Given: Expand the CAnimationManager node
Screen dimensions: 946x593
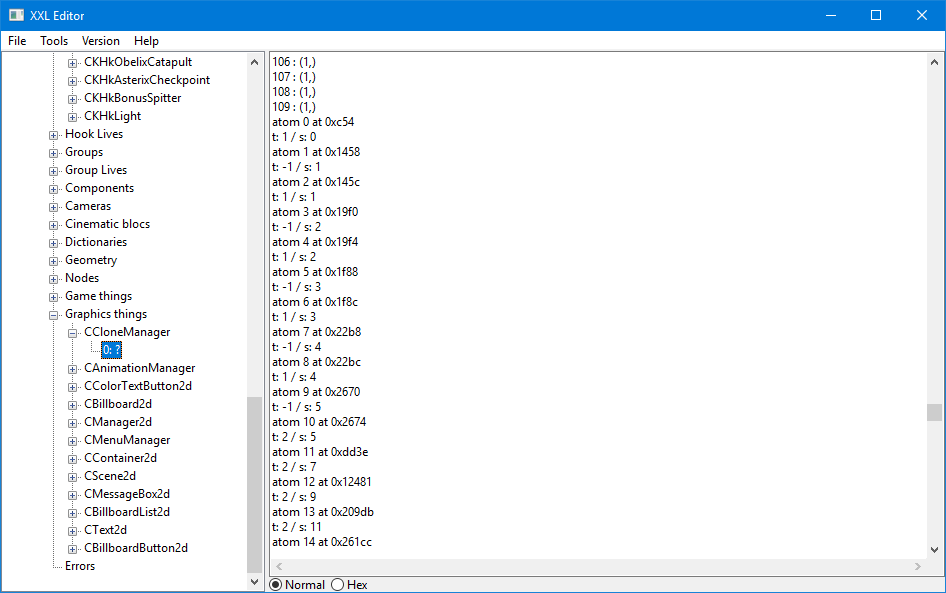Looking at the screenshot, I should click(x=72, y=369).
